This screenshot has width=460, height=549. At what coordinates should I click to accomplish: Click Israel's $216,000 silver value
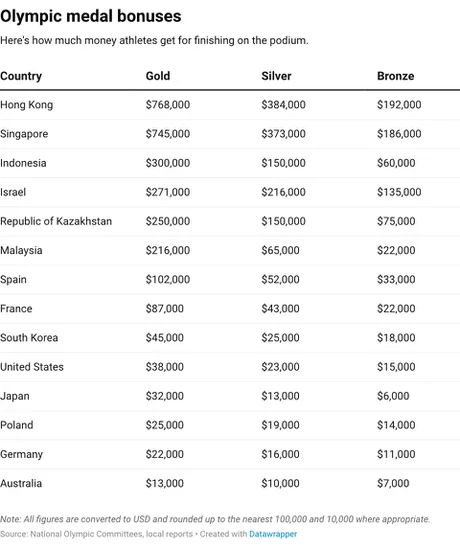(x=283, y=192)
